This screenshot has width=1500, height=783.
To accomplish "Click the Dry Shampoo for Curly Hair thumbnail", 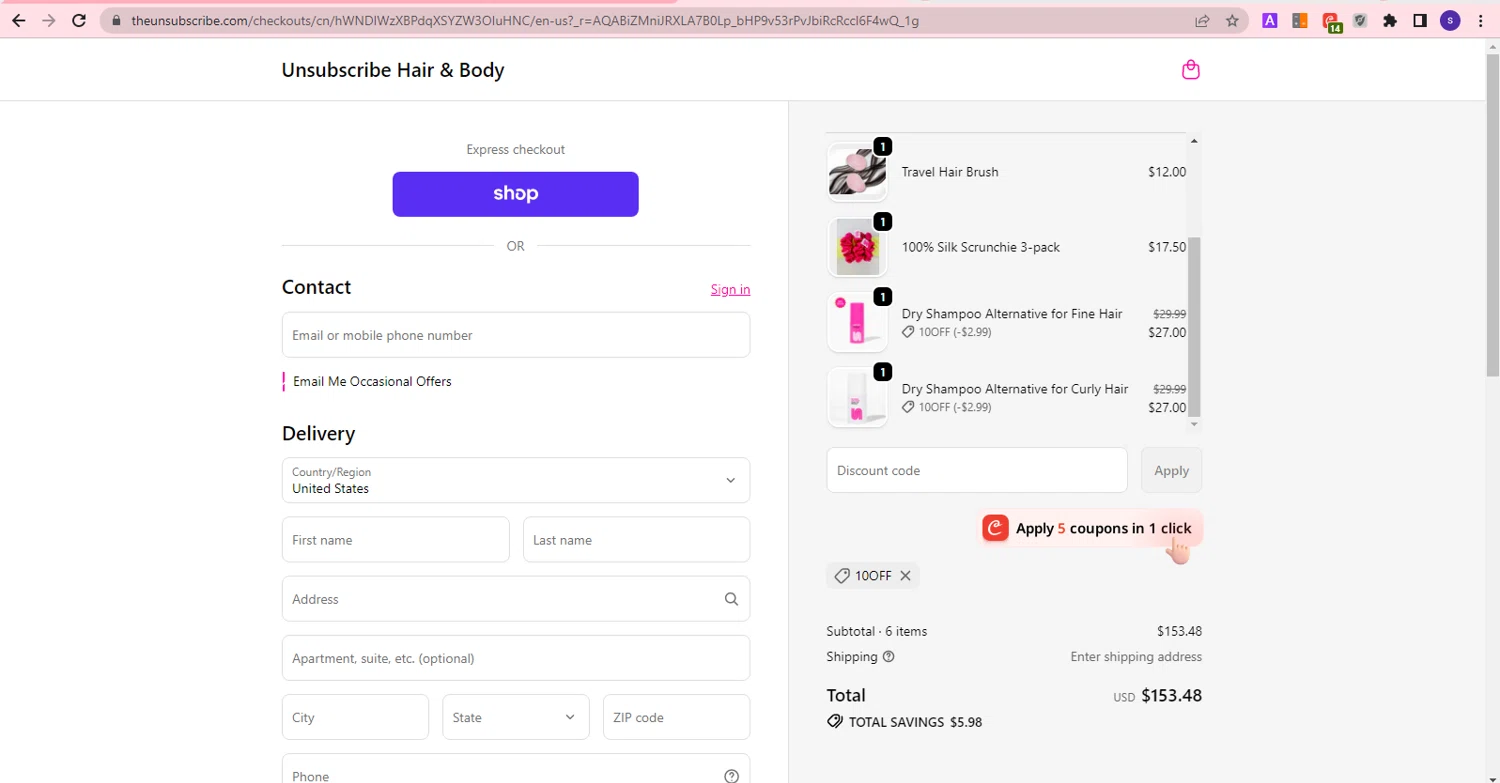I will (857, 397).
